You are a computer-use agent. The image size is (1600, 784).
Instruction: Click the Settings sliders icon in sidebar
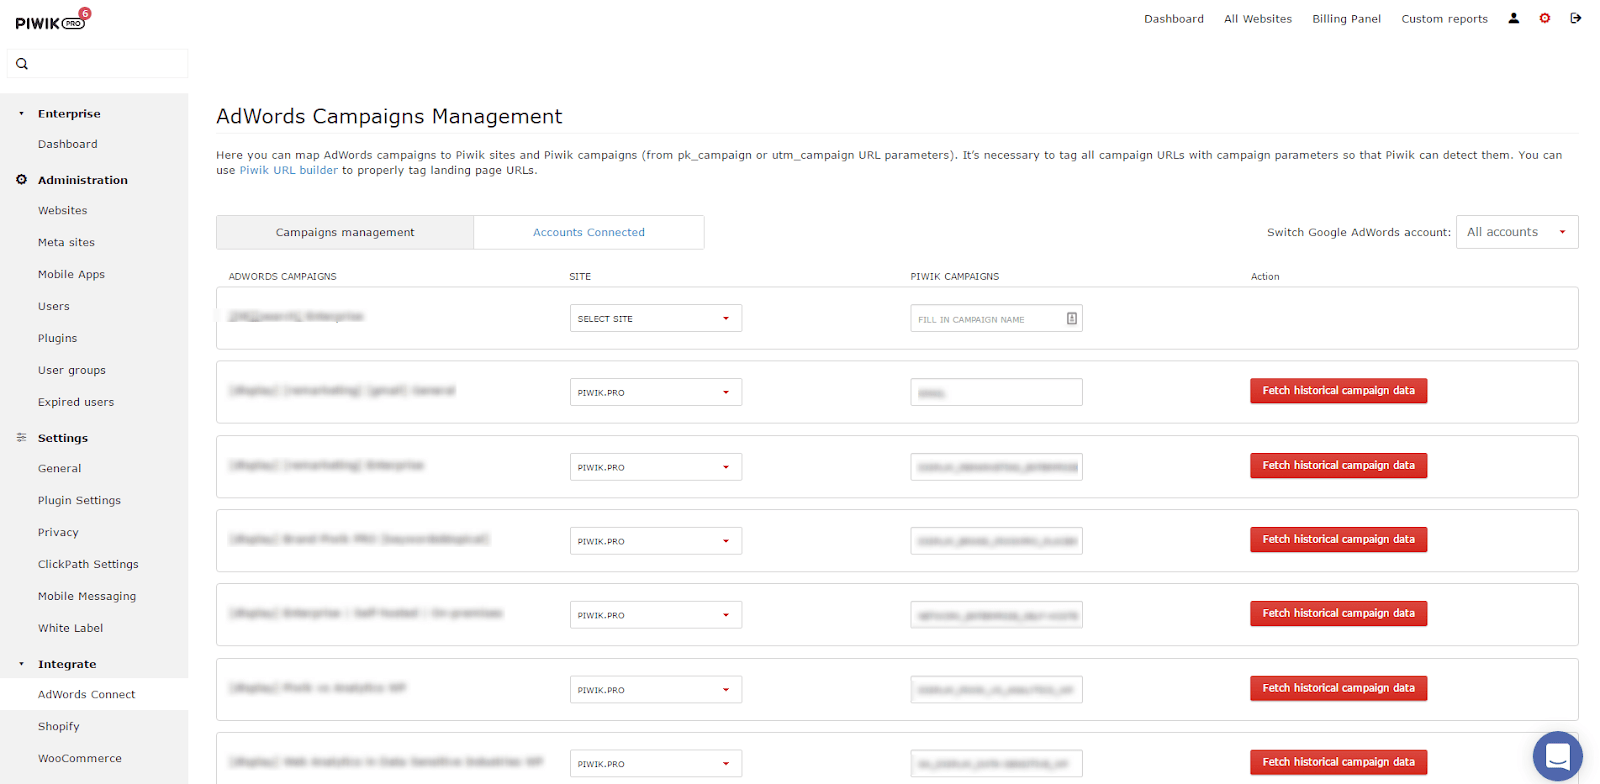tap(21, 438)
